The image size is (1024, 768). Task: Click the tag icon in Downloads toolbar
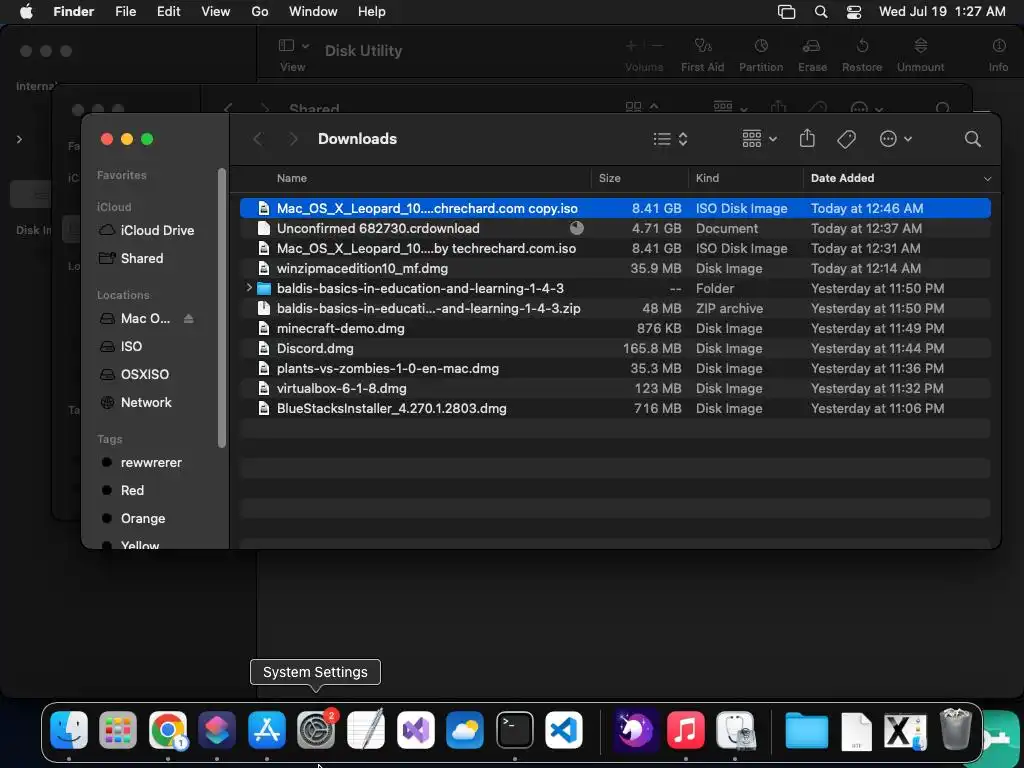pos(846,139)
